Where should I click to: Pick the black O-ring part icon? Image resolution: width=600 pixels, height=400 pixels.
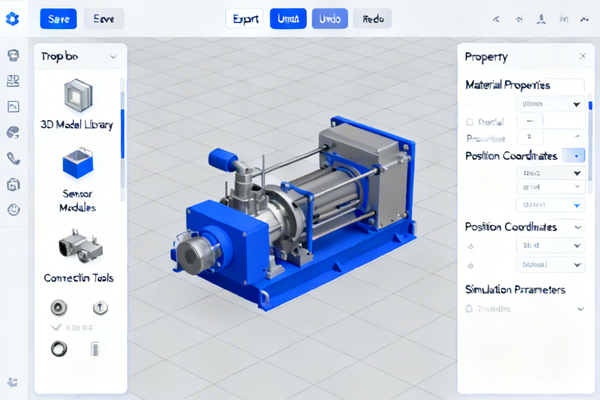pos(59,349)
